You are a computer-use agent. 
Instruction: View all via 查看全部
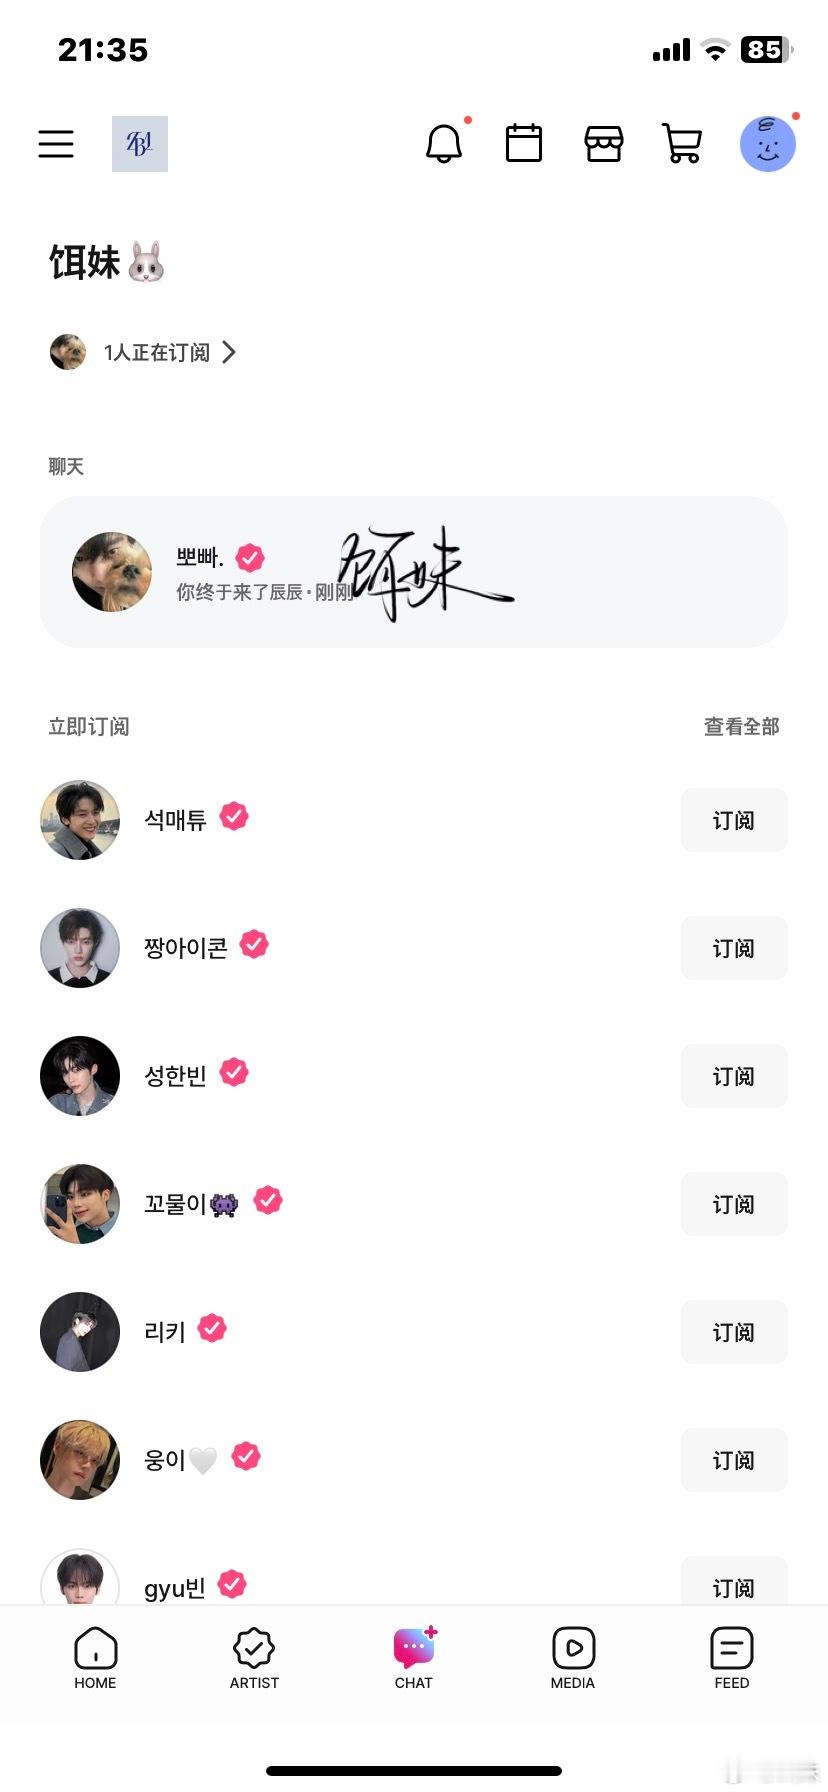[741, 727]
